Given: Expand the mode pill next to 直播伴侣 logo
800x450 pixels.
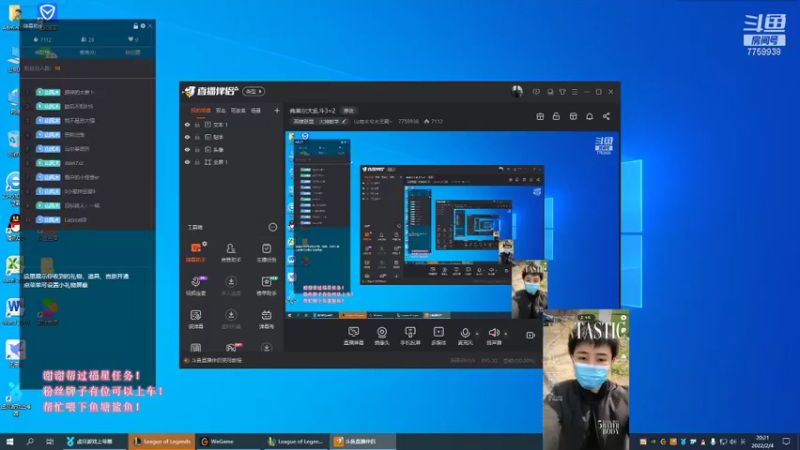Looking at the screenshot, I should click(x=254, y=91).
